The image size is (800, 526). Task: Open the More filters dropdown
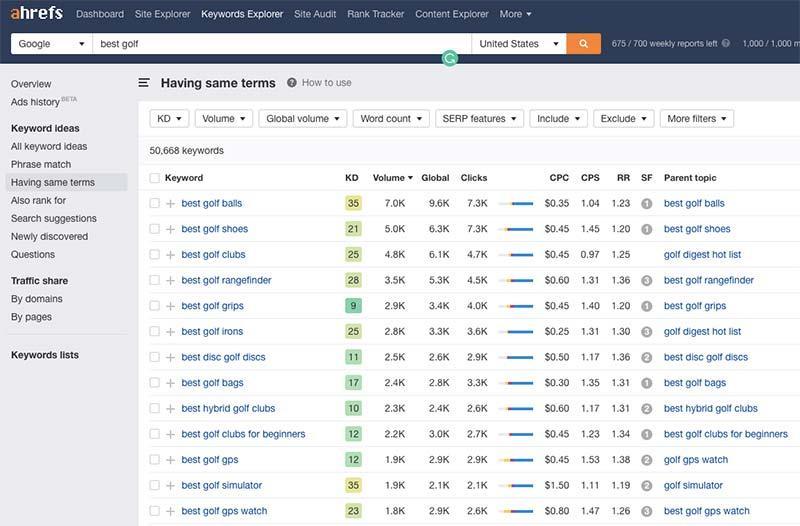pyautogui.click(x=696, y=118)
